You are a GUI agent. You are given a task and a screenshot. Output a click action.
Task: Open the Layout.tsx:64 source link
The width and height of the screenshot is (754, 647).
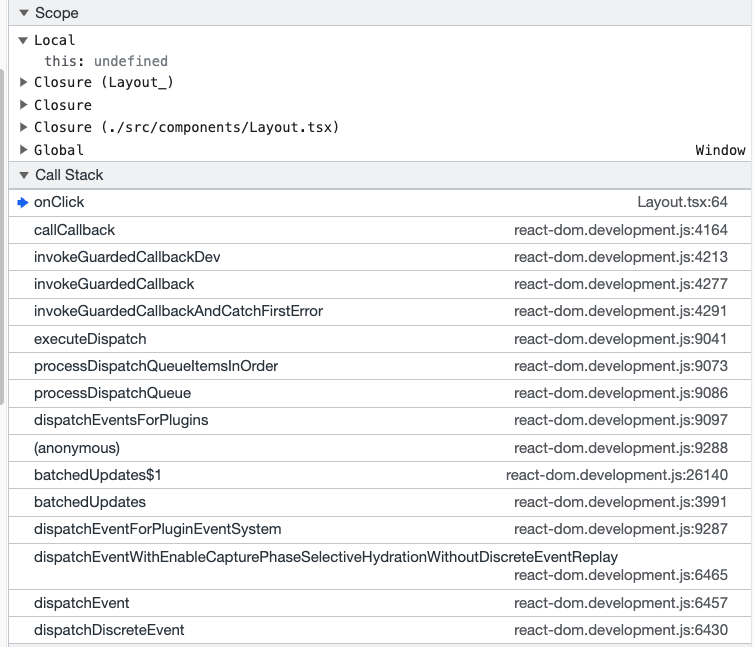tap(682, 203)
